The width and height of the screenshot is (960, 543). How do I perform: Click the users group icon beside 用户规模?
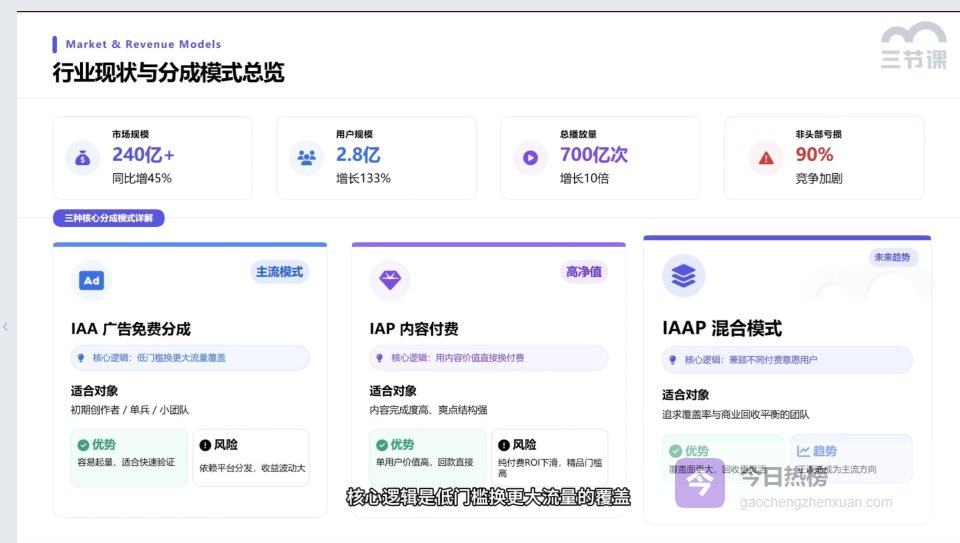pos(307,158)
